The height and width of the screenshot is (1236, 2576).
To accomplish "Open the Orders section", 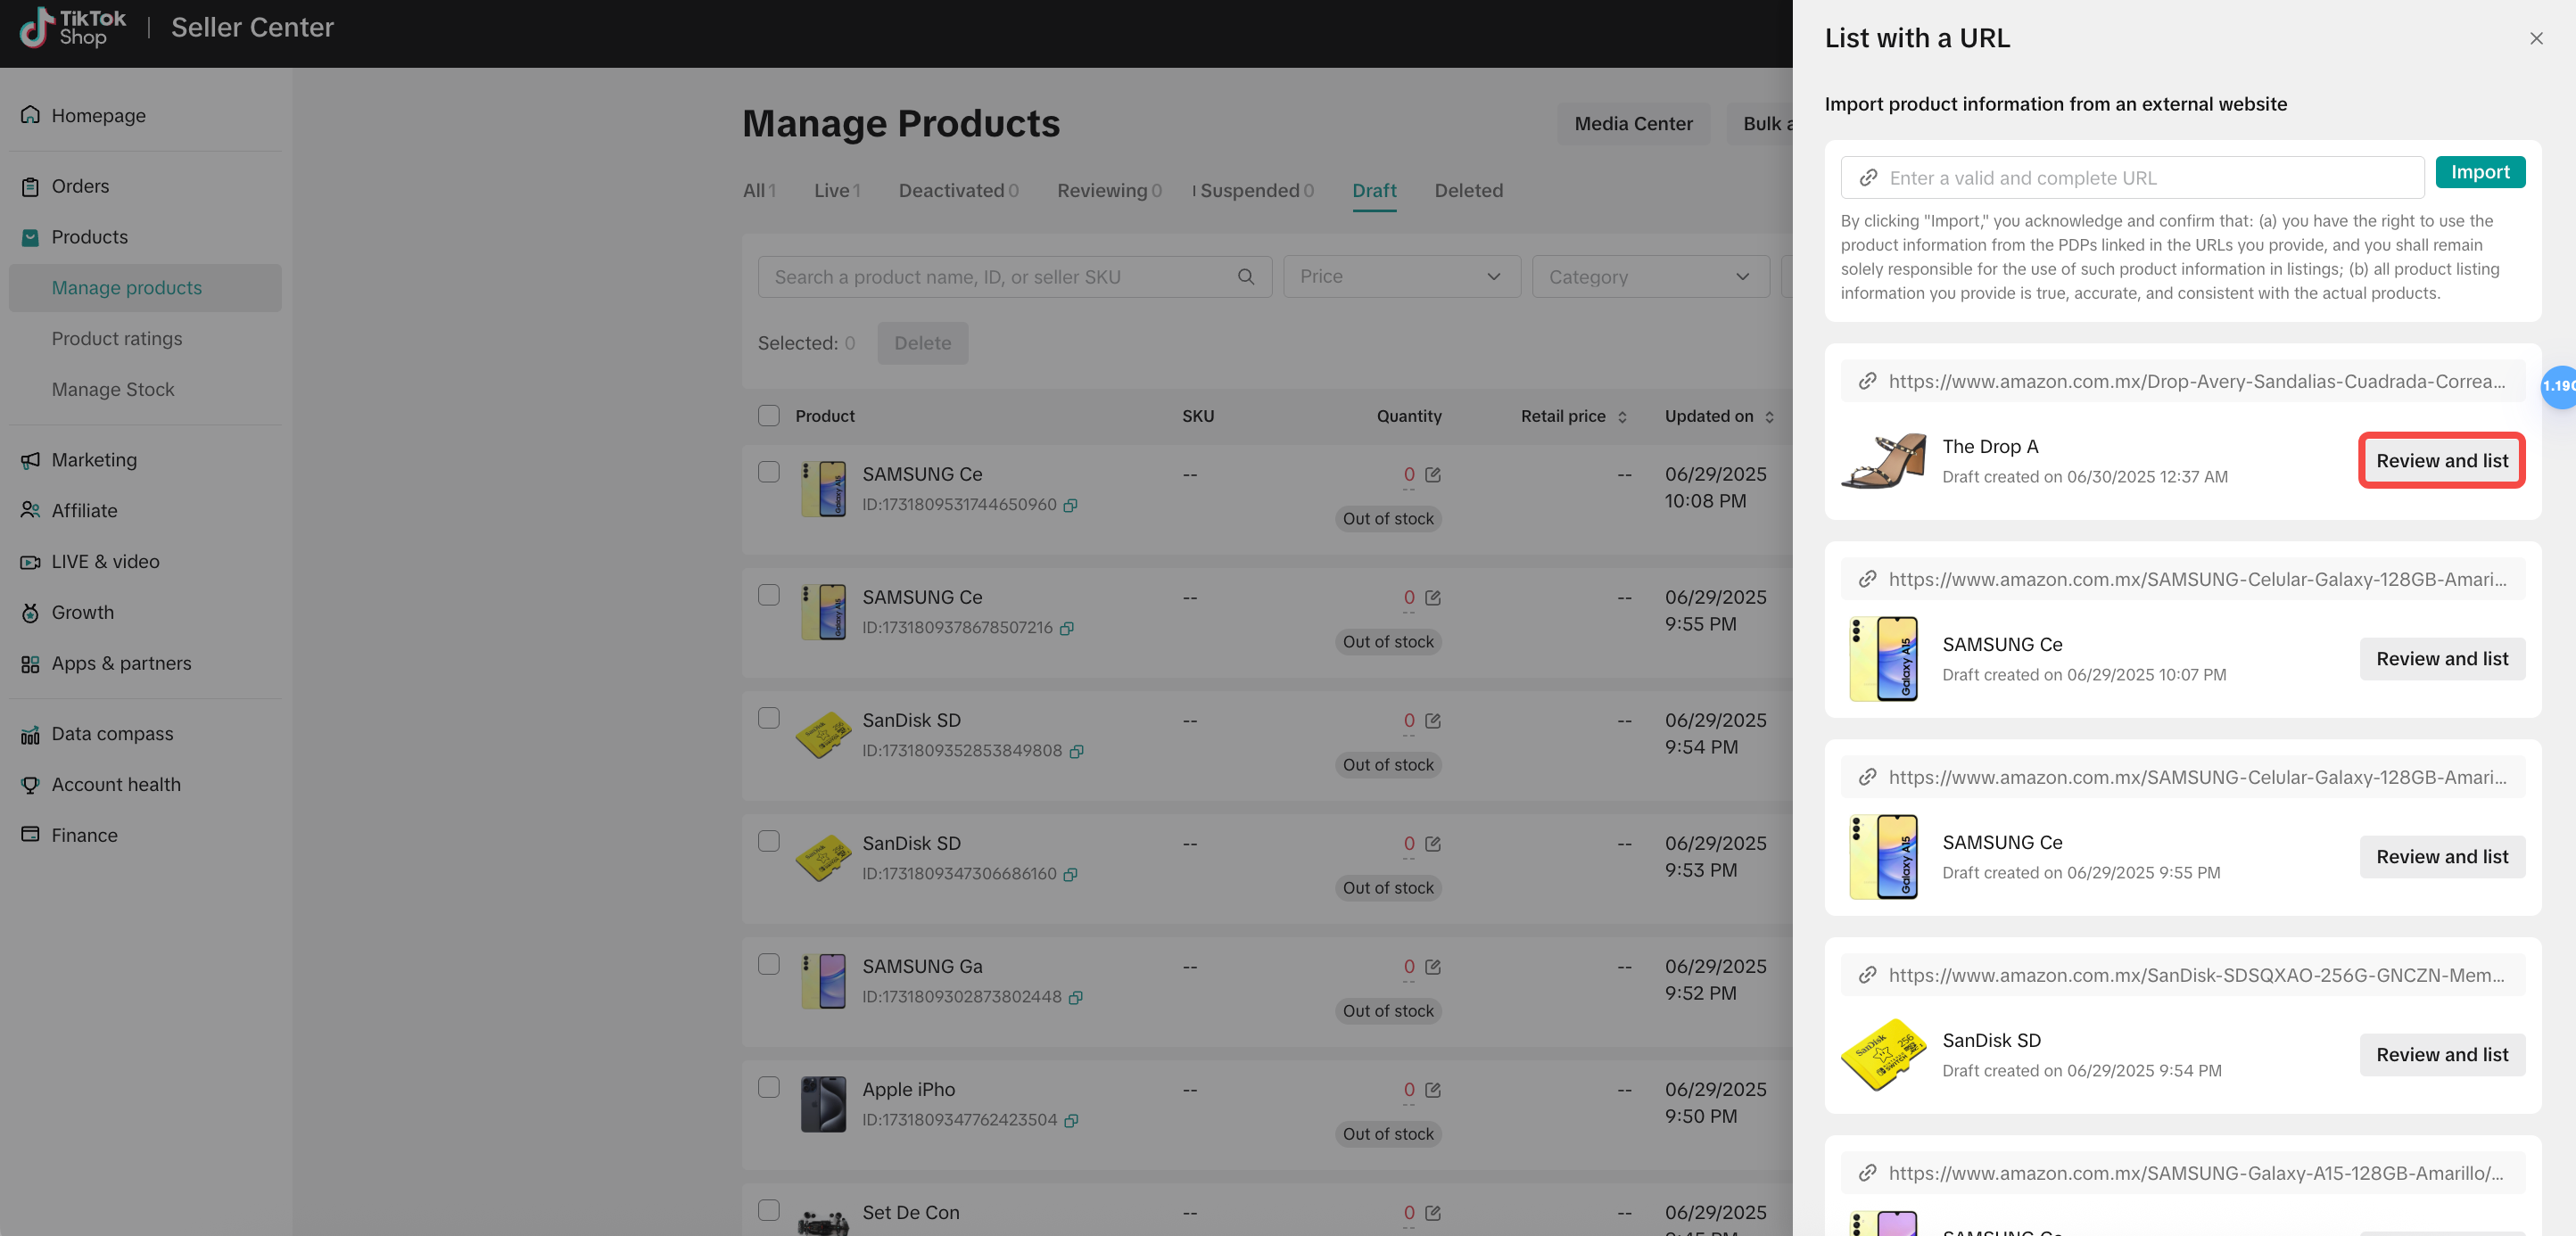I will point(80,186).
